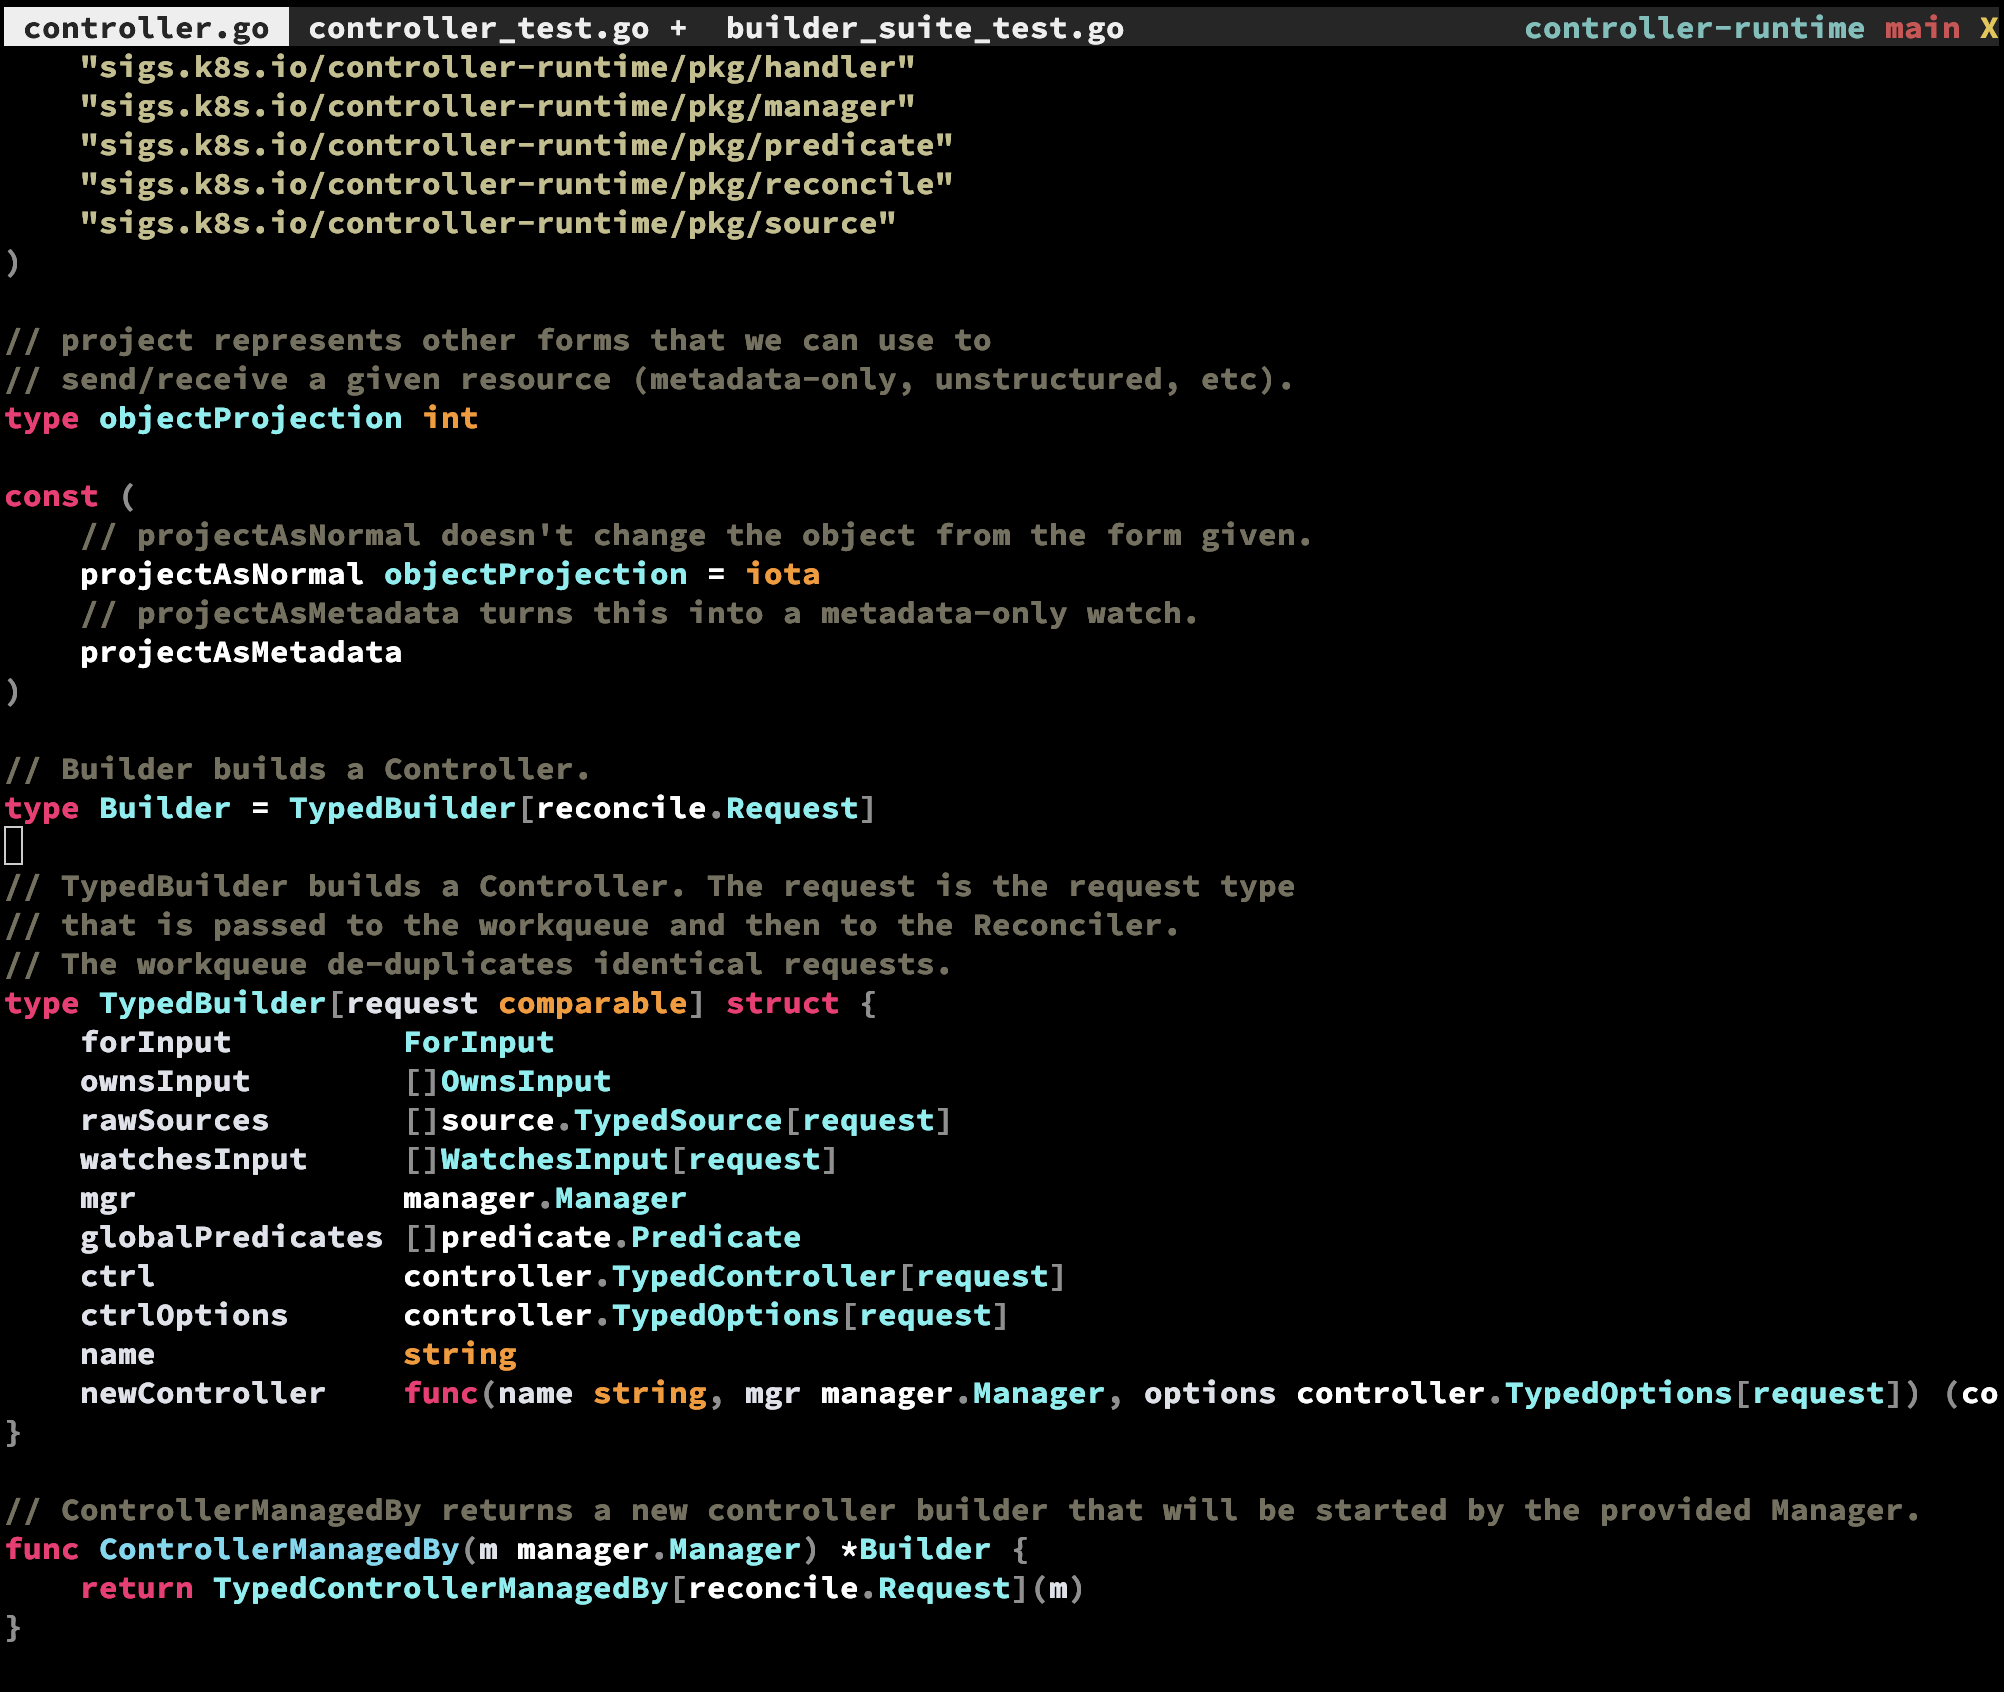
Task: Click TypedBuilder[reconcile.Request] in the alias line
Action: [x=582, y=808]
